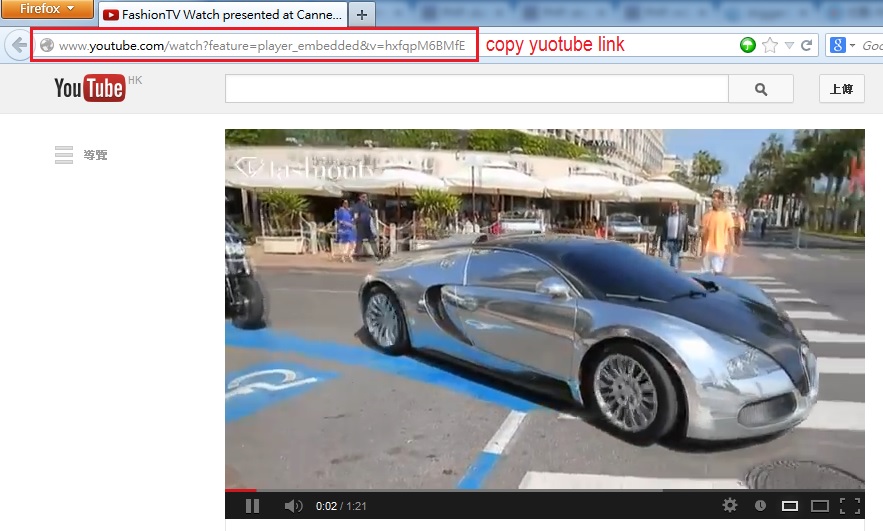
Task: Click the video progress bar
Action: pos(544,490)
